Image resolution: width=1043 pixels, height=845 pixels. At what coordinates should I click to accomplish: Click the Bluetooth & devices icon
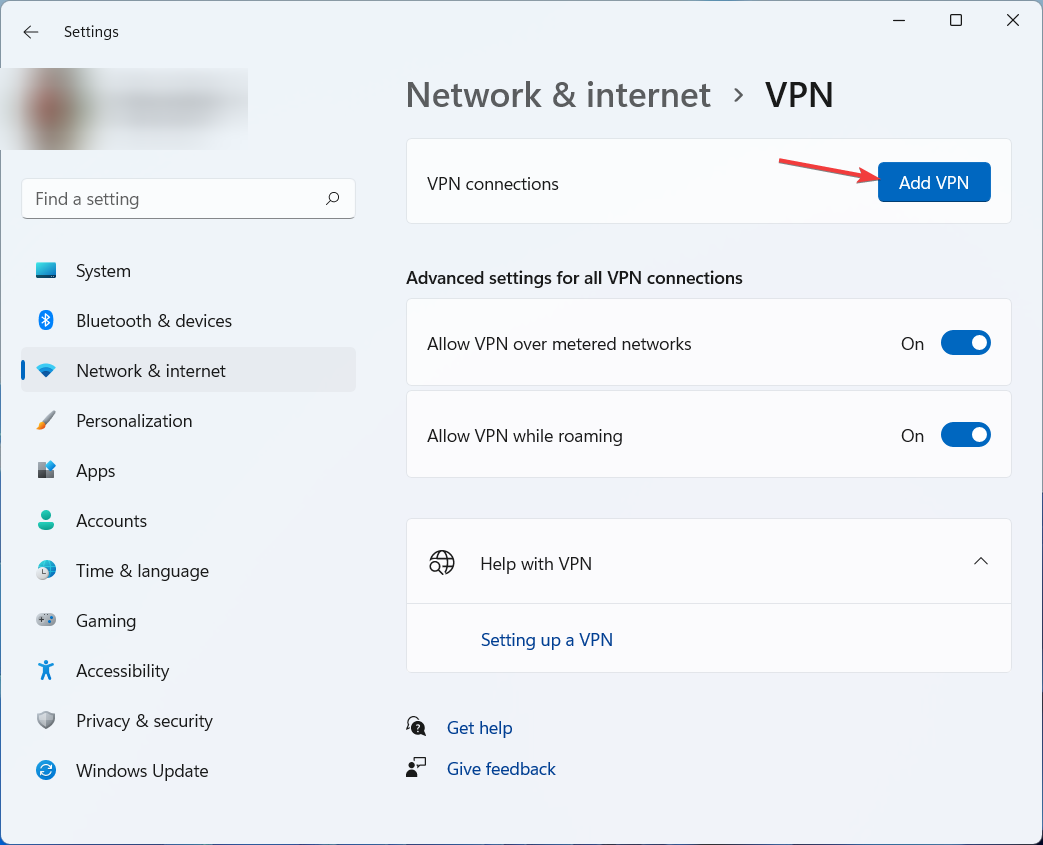46,321
